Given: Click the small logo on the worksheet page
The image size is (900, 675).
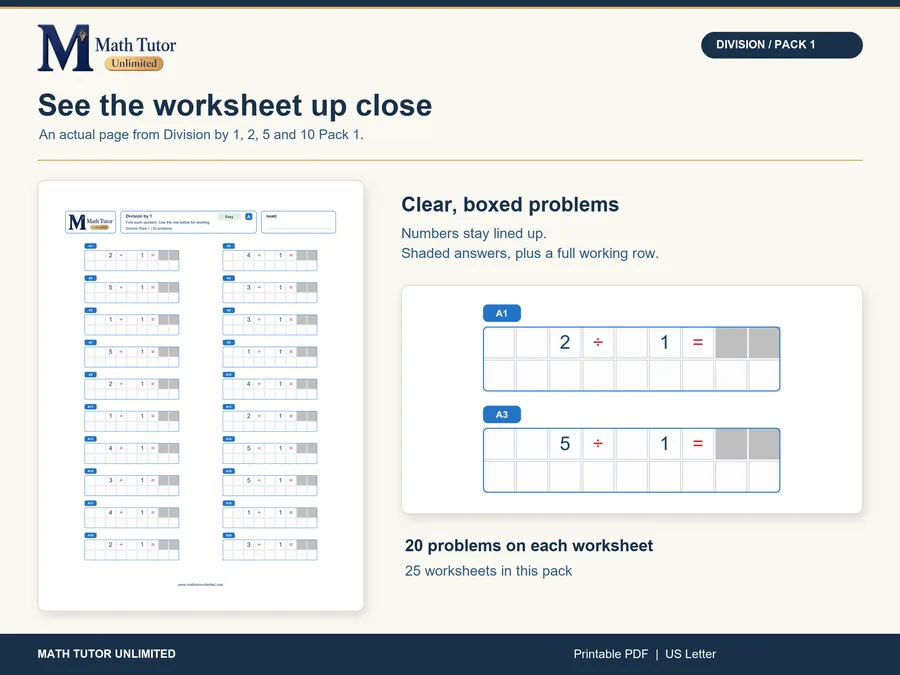Looking at the screenshot, I should point(91,222).
